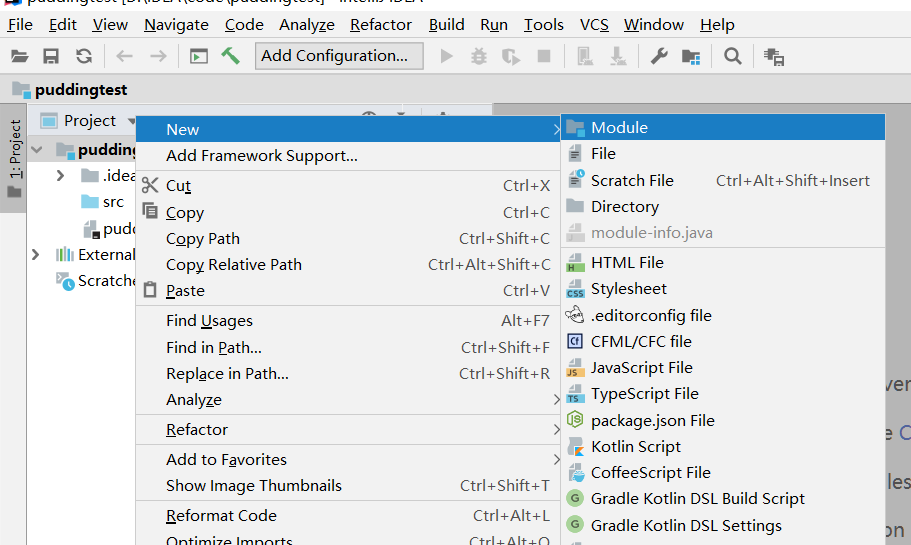This screenshot has height=545, width=911.
Task: Click the Run with Coverage icon
Action: point(511,56)
